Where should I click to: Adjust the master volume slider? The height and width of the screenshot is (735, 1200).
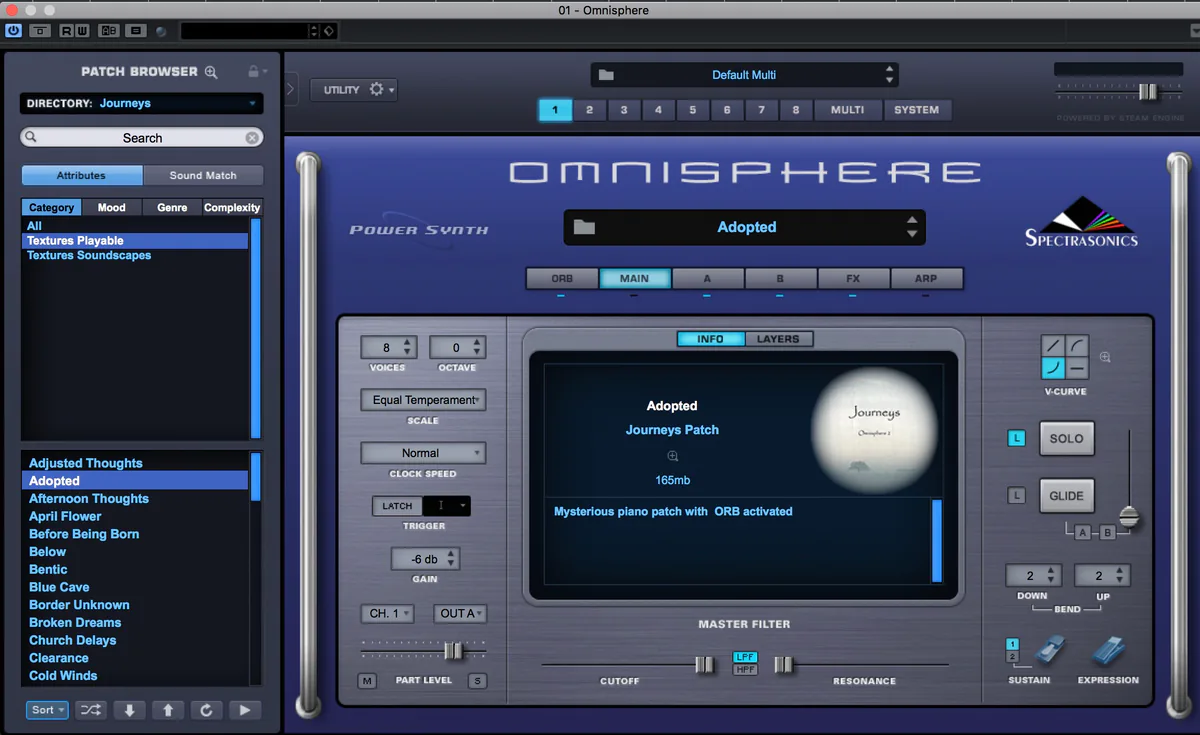pyautogui.click(x=1147, y=92)
